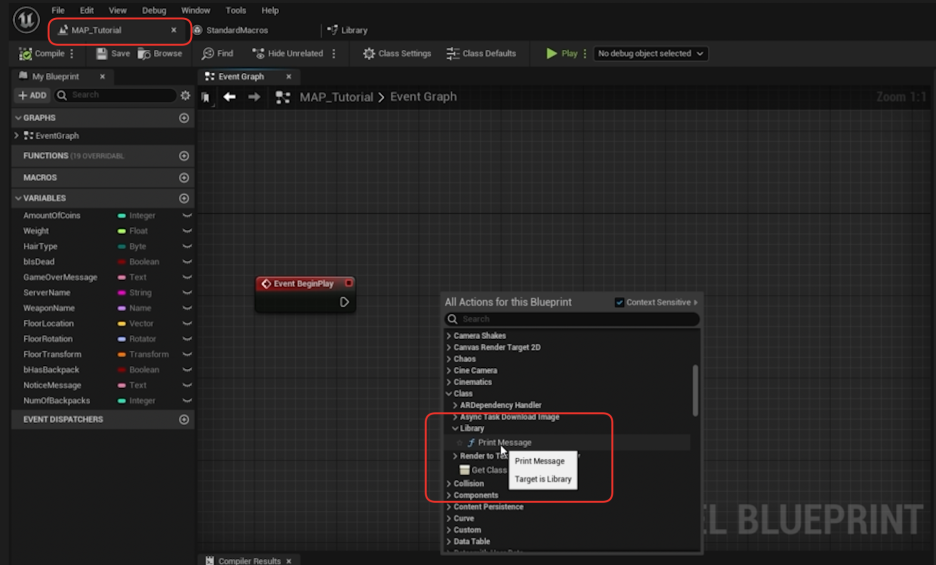Navigate back in graph history
Screen dimensions: 936x565
[229, 97]
